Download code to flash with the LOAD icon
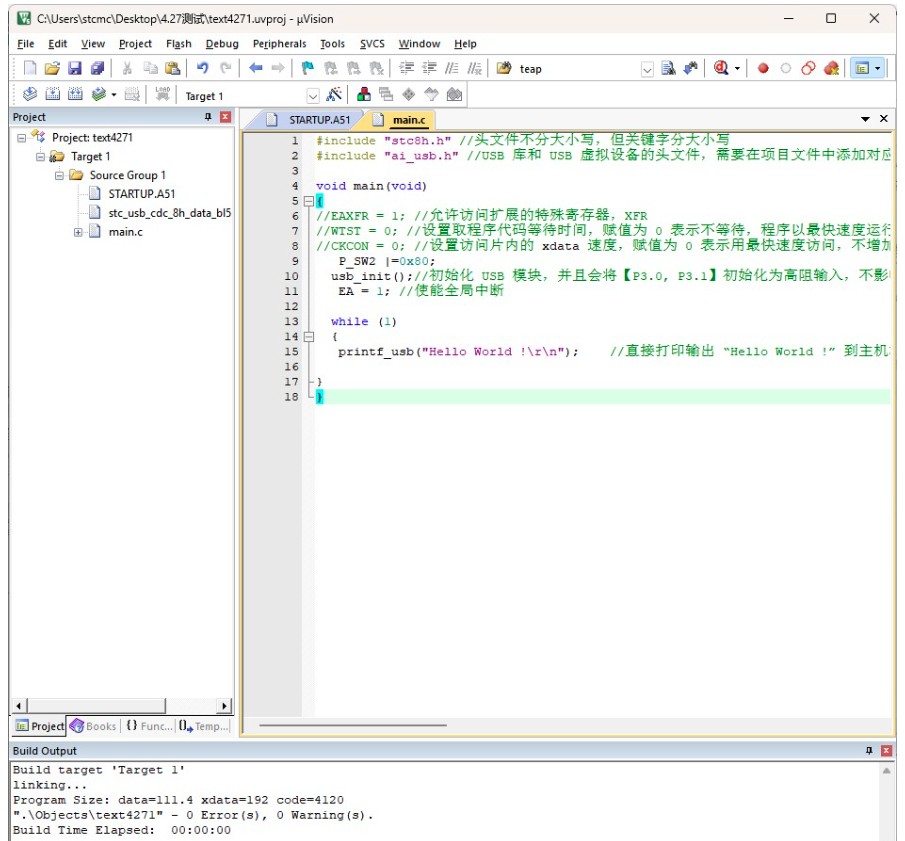The width and height of the screenshot is (905, 841). click(163, 94)
